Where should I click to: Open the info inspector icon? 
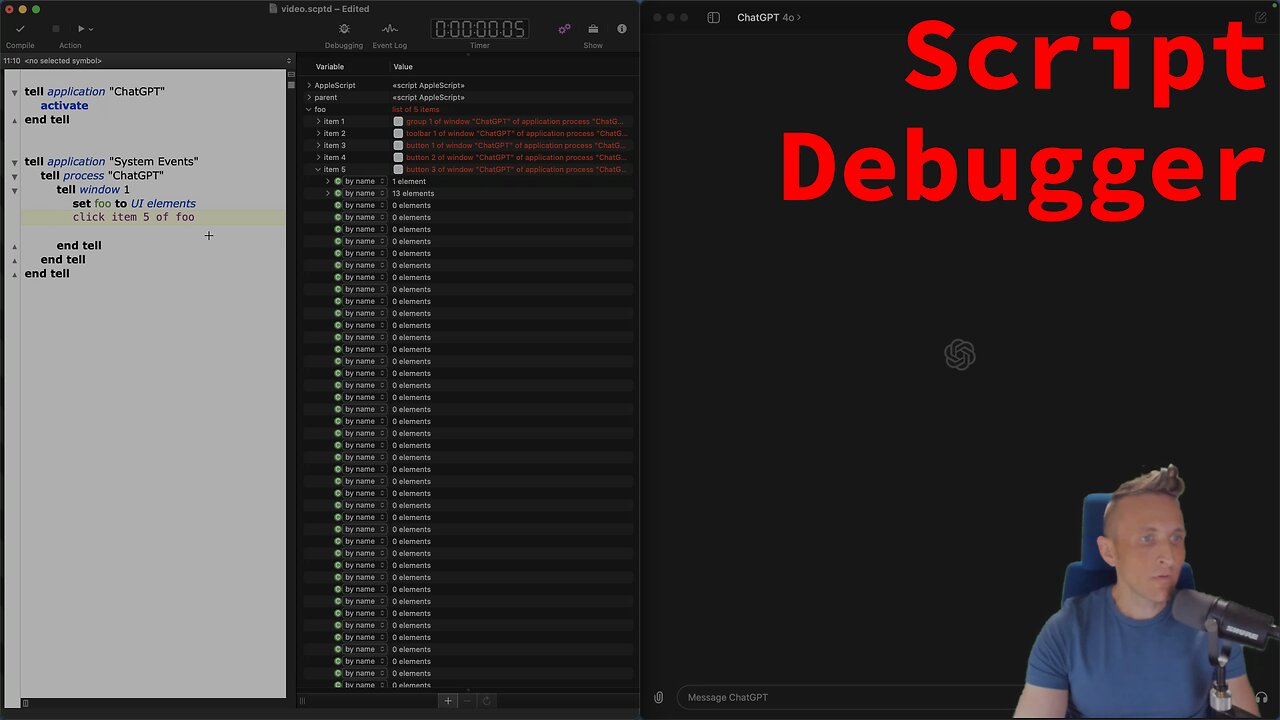click(x=622, y=29)
